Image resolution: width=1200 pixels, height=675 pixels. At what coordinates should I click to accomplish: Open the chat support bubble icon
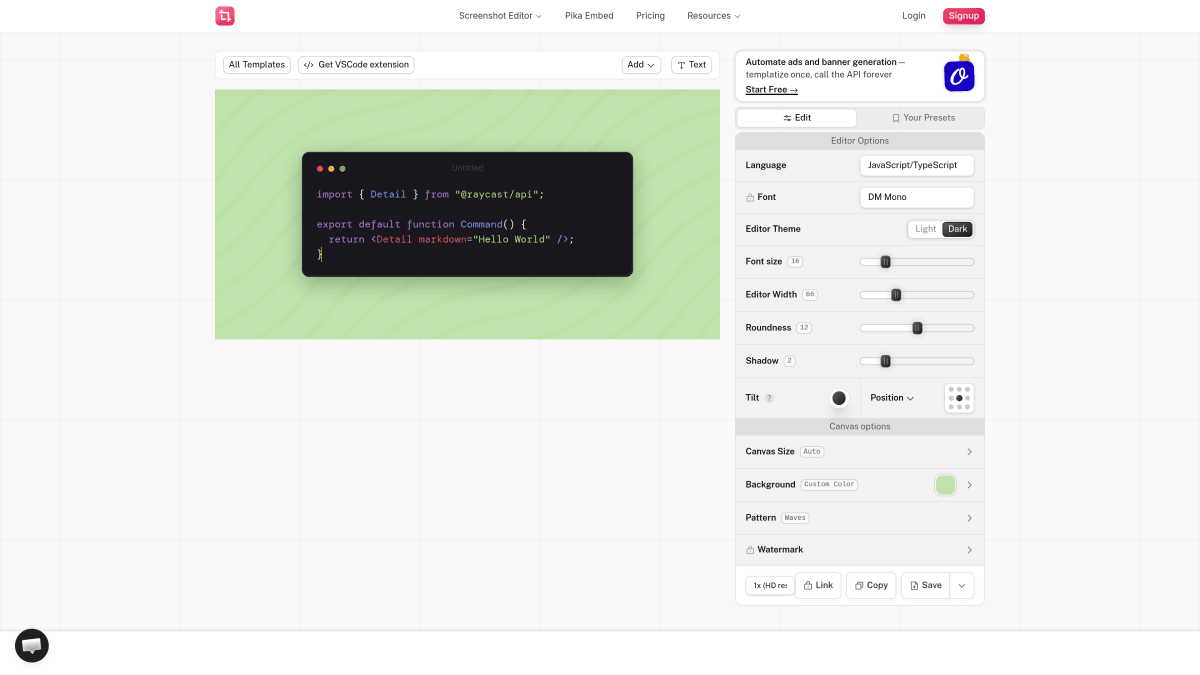tap(32, 646)
